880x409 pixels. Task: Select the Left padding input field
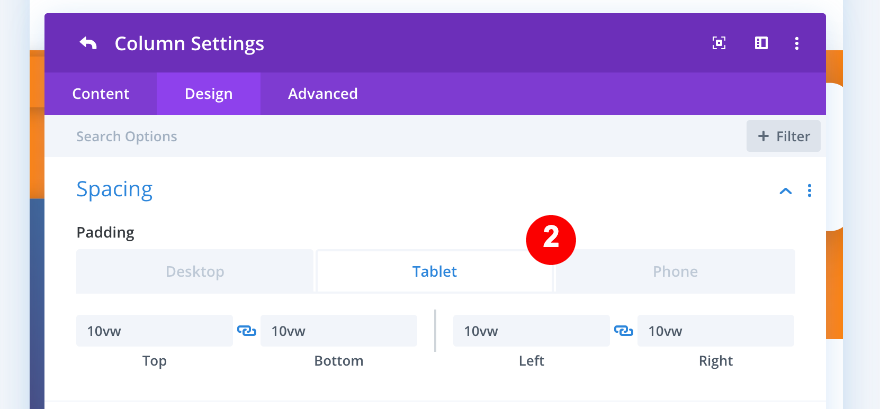530,331
